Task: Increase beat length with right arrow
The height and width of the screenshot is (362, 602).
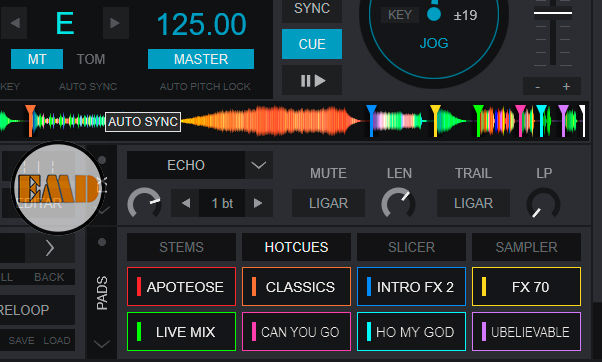Action: tap(258, 203)
